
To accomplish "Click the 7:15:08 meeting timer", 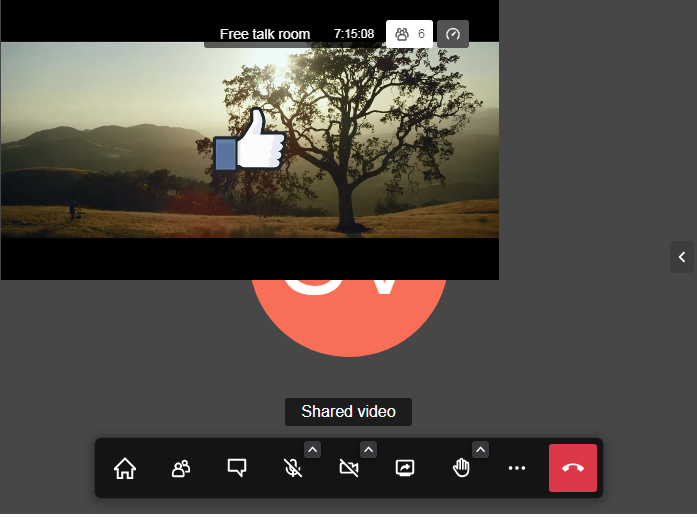I will [354, 34].
